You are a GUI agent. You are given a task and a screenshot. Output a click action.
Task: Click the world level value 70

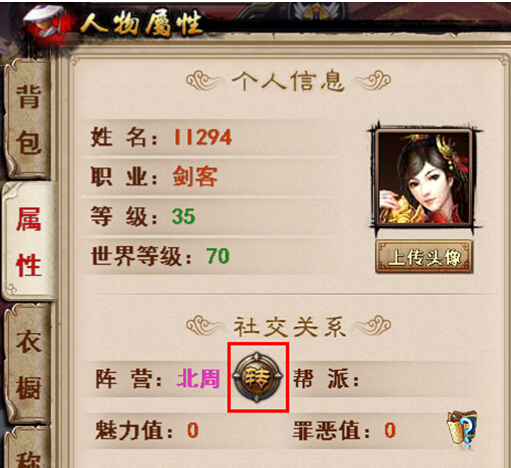click(218, 256)
